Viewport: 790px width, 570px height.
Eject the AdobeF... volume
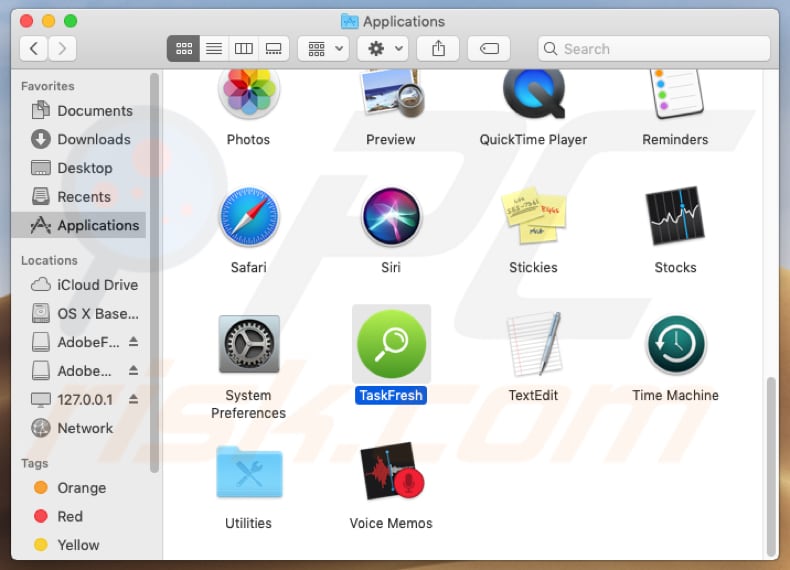pos(133,342)
